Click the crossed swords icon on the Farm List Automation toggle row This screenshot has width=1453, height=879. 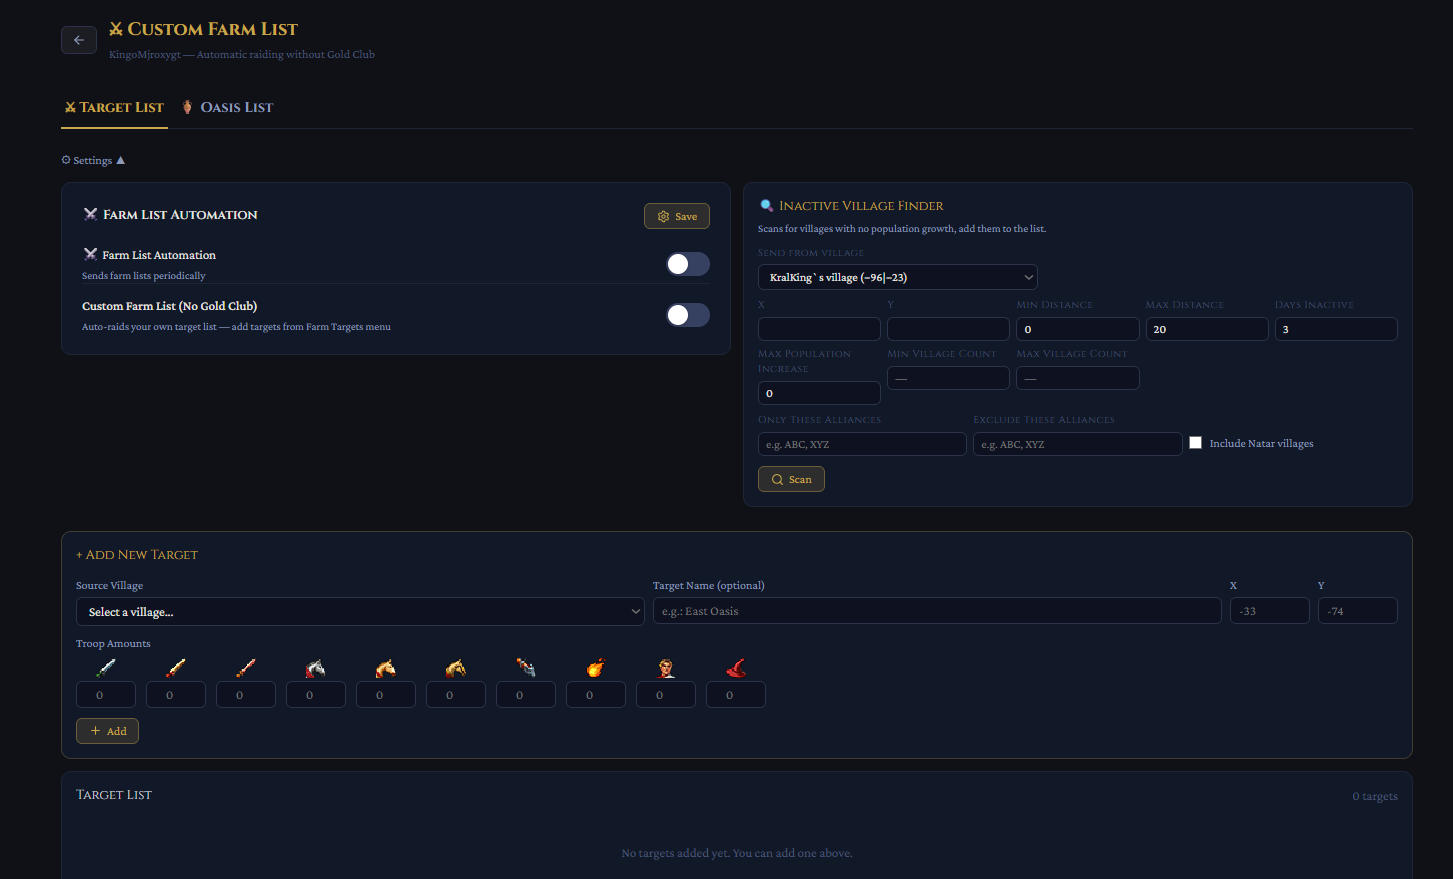click(x=90, y=254)
